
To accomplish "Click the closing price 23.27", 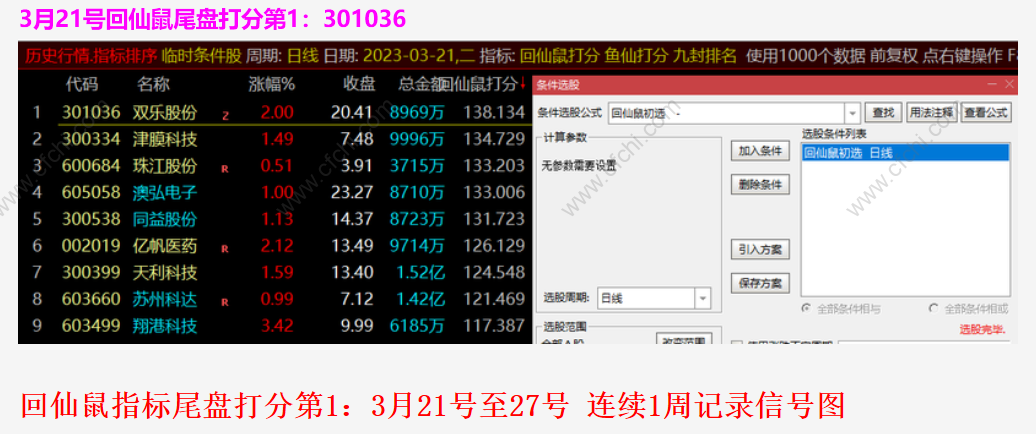I will [x=352, y=192].
